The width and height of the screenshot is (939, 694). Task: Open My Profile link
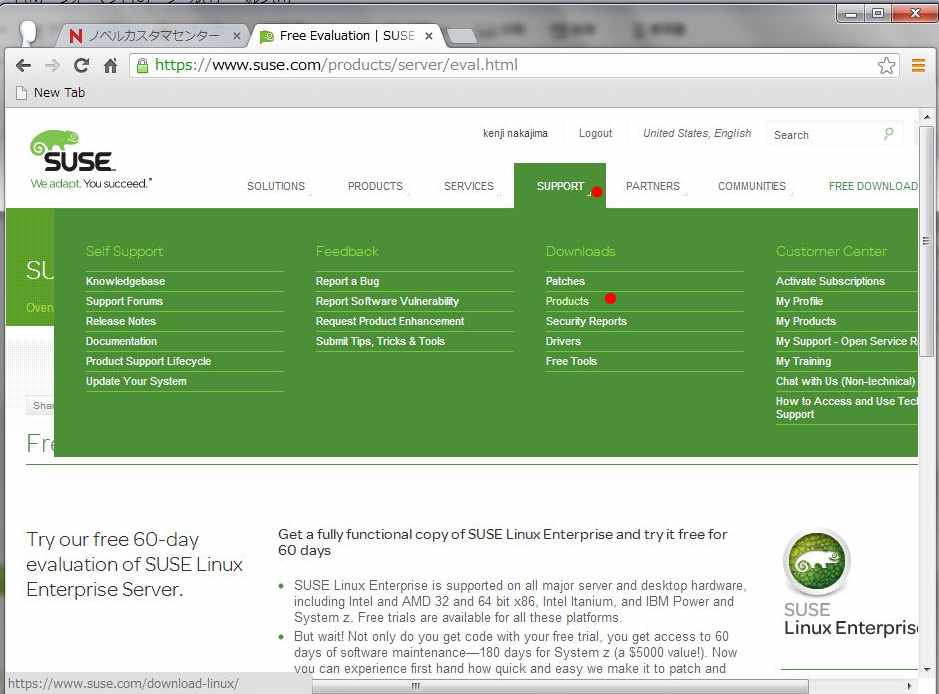[799, 301]
